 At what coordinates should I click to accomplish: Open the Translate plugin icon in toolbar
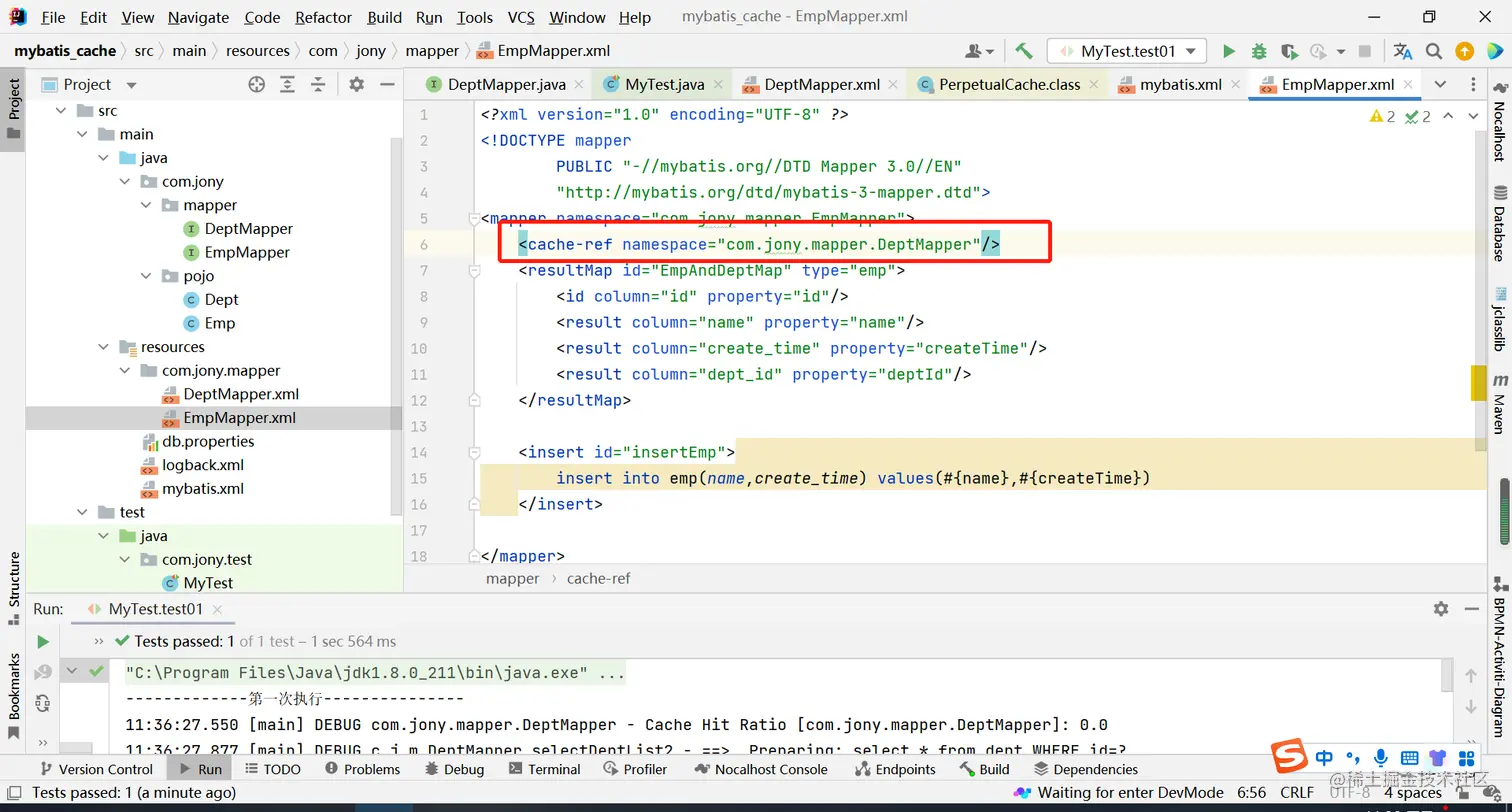(1403, 51)
